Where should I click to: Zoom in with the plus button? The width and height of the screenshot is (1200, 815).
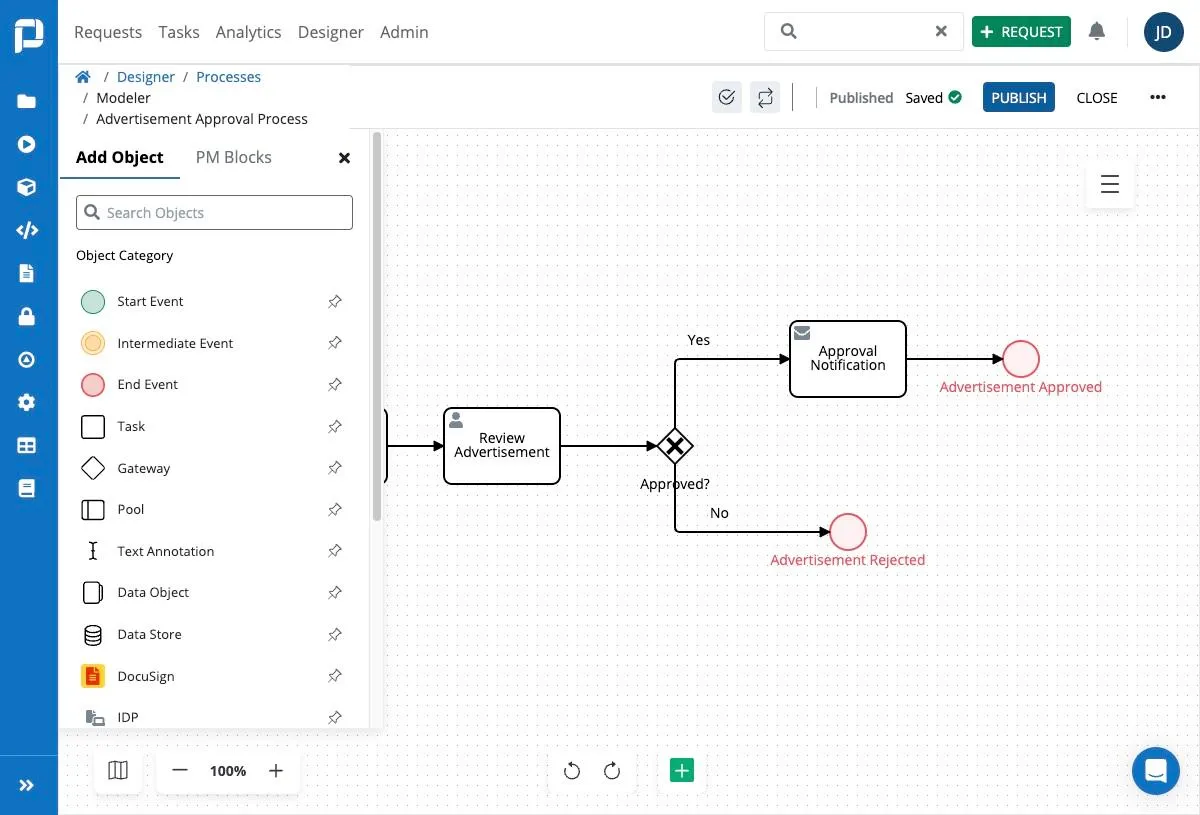(x=276, y=770)
